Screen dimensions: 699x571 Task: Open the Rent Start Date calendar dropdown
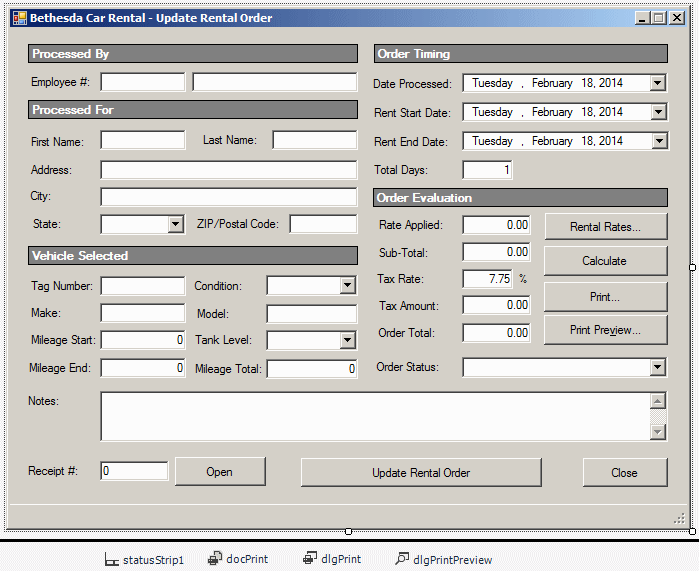point(658,112)
